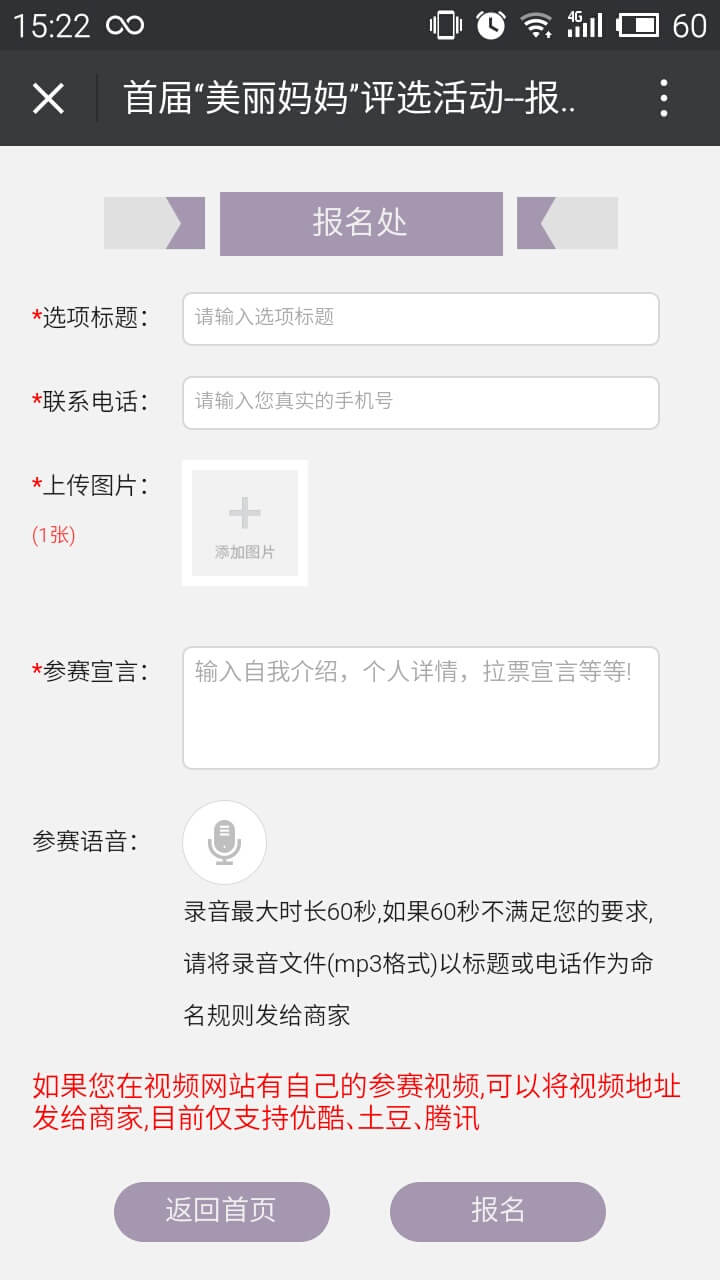Tap the left ribbon decoration beside 报名处
Viewport: 720px width, 1280px height.
154,223
